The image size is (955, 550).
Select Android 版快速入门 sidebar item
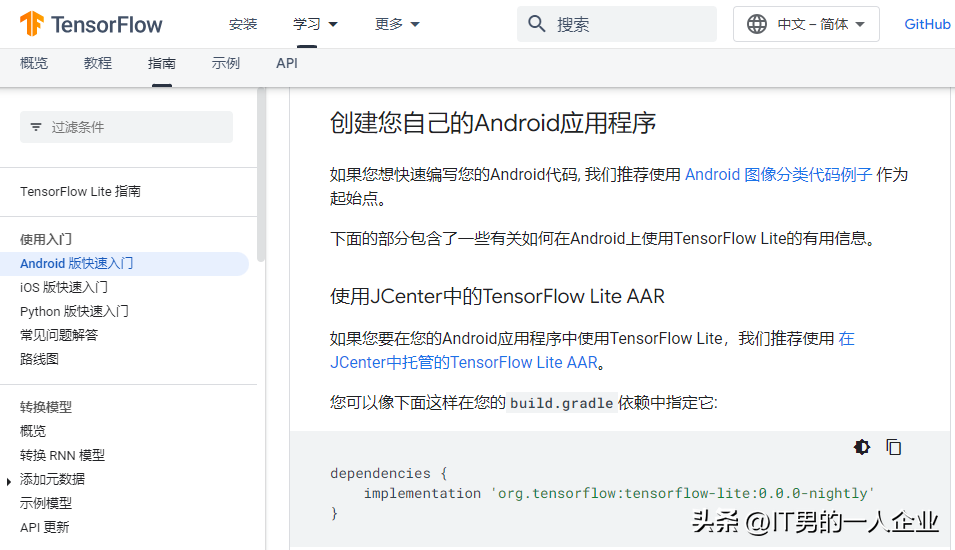click(124, 264)
